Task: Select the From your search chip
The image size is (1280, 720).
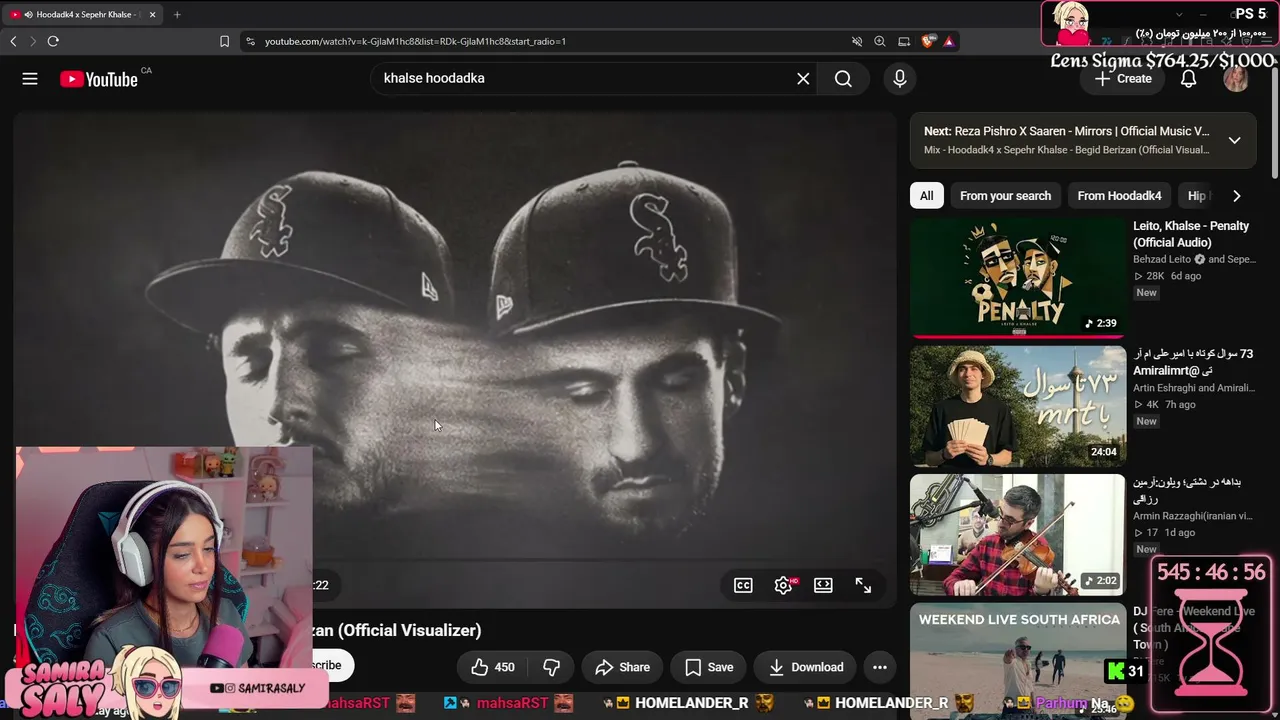Action: click(1005, 196)
